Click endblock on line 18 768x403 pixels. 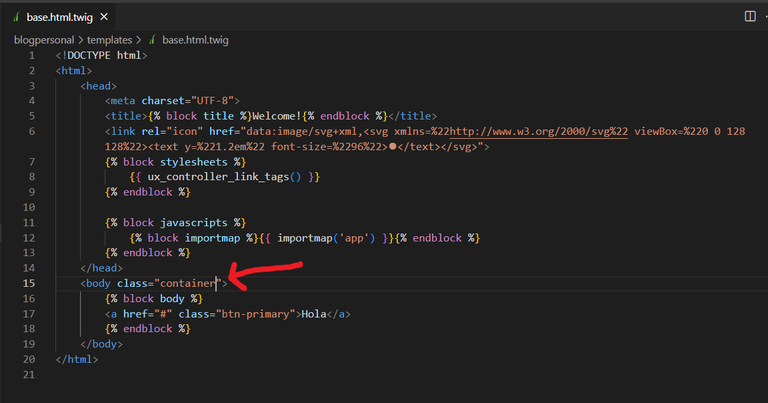(x=147, y=329)
